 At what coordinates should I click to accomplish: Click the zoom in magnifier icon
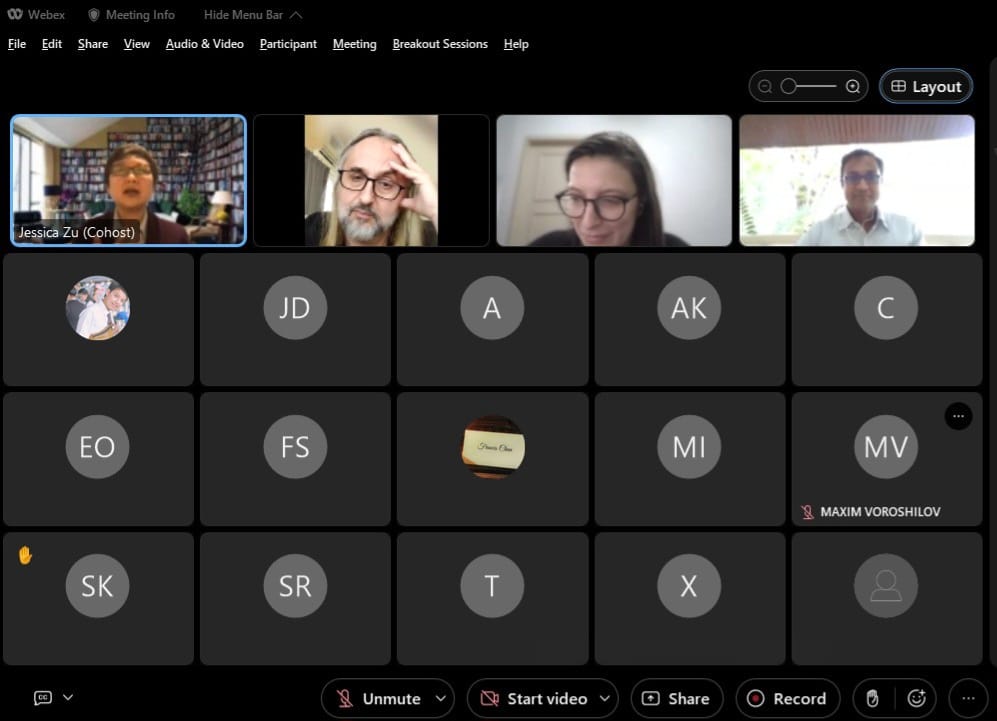853,87
